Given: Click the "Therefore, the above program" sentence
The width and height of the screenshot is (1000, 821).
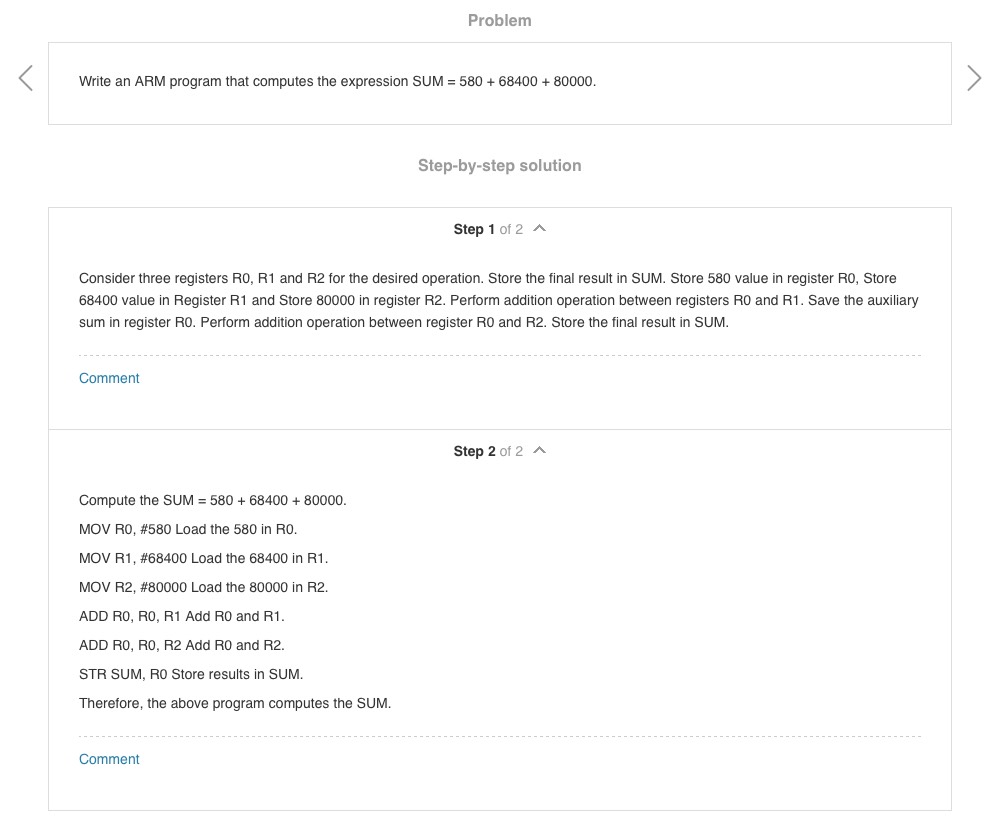Looking at the screenshot, I should (x=235, y=703).
